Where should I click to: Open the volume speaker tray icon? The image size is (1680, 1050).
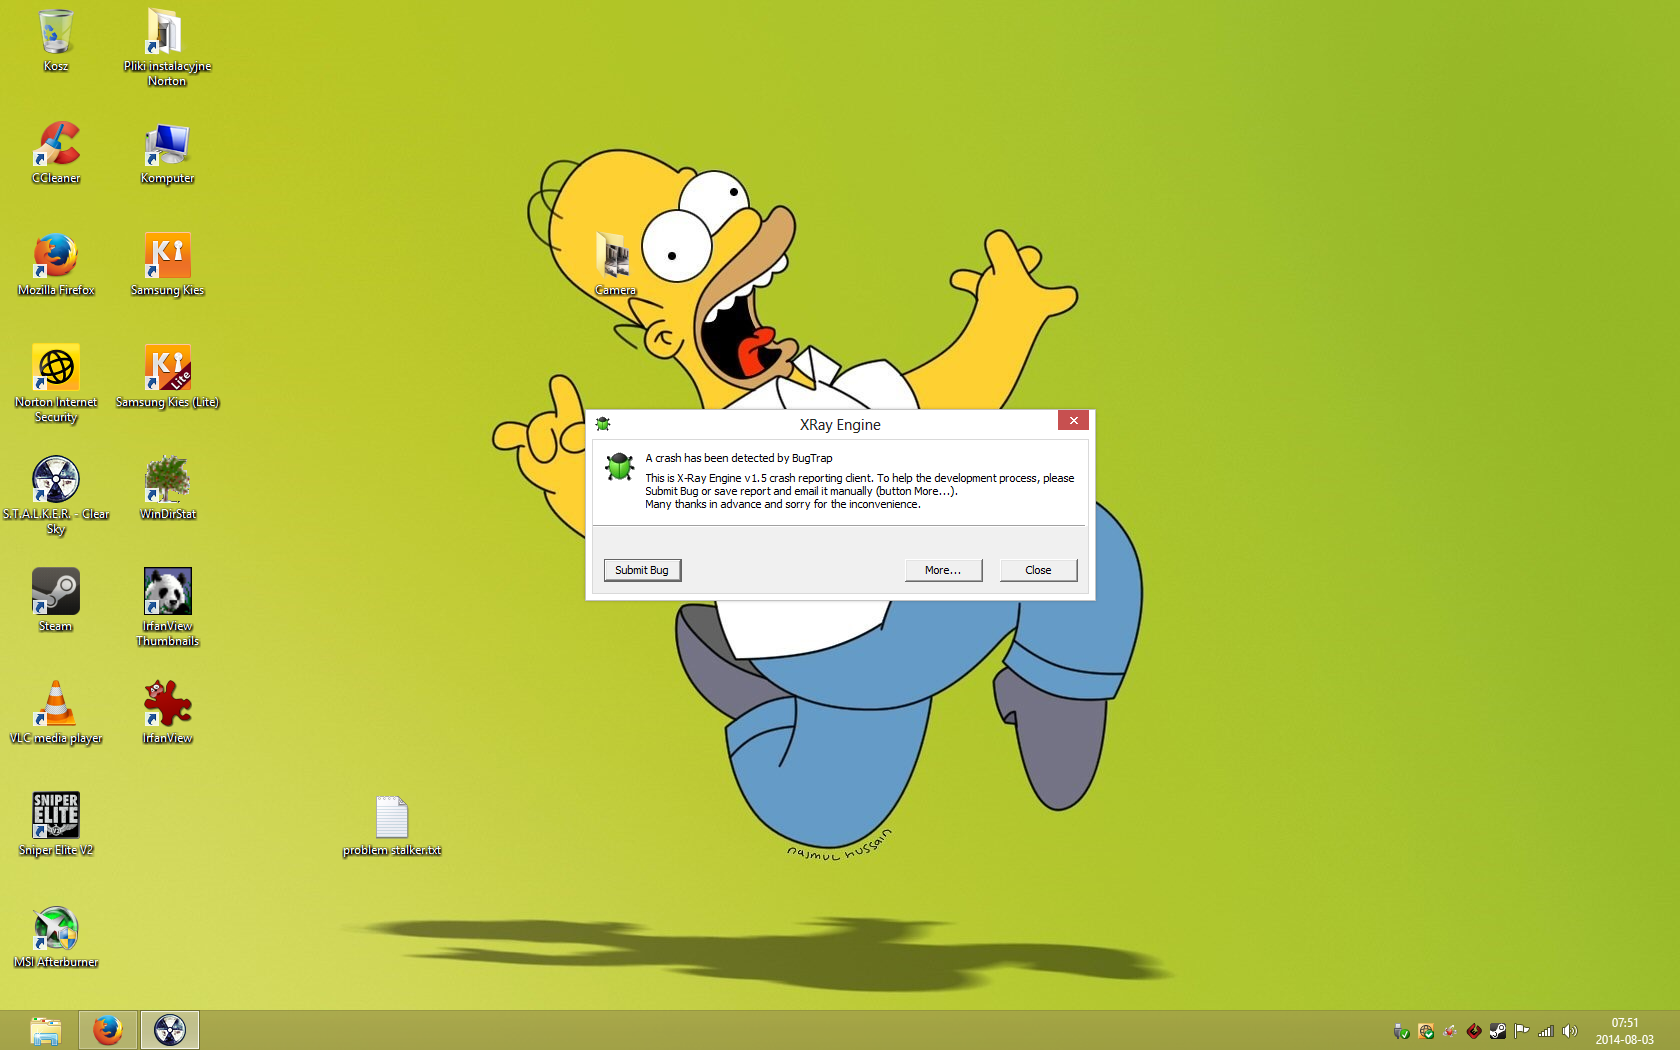pyautogui.click(x=1569, y=1031)
